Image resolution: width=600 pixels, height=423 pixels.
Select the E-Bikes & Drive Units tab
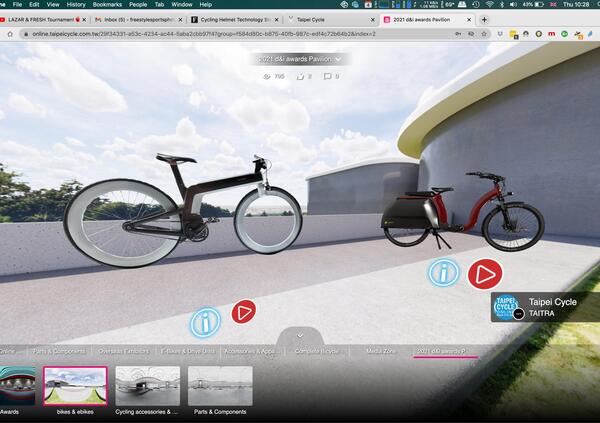pos(188,351)
